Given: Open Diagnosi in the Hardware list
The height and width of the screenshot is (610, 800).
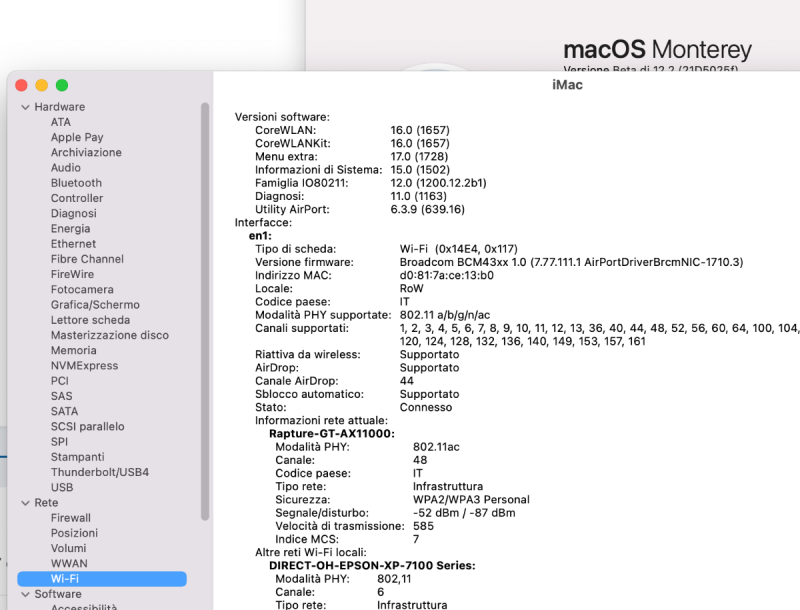Looking at the screenshot, I should (x=73, y=214).
